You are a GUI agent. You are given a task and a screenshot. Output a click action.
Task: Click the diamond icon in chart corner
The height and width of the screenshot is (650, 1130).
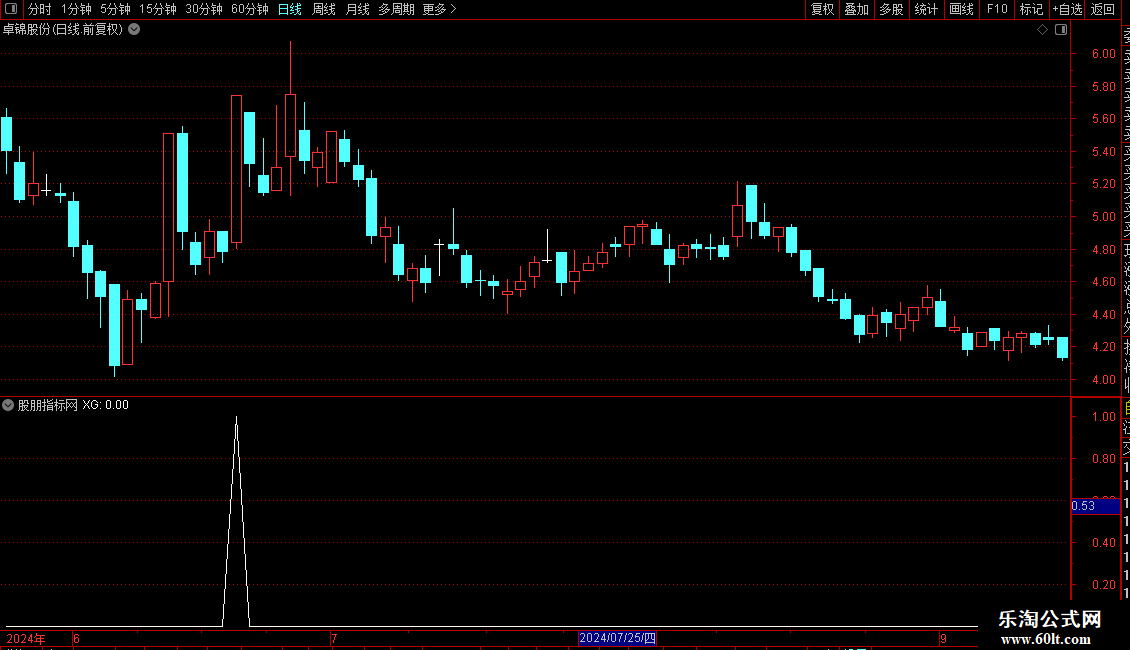coord(1042,30)
